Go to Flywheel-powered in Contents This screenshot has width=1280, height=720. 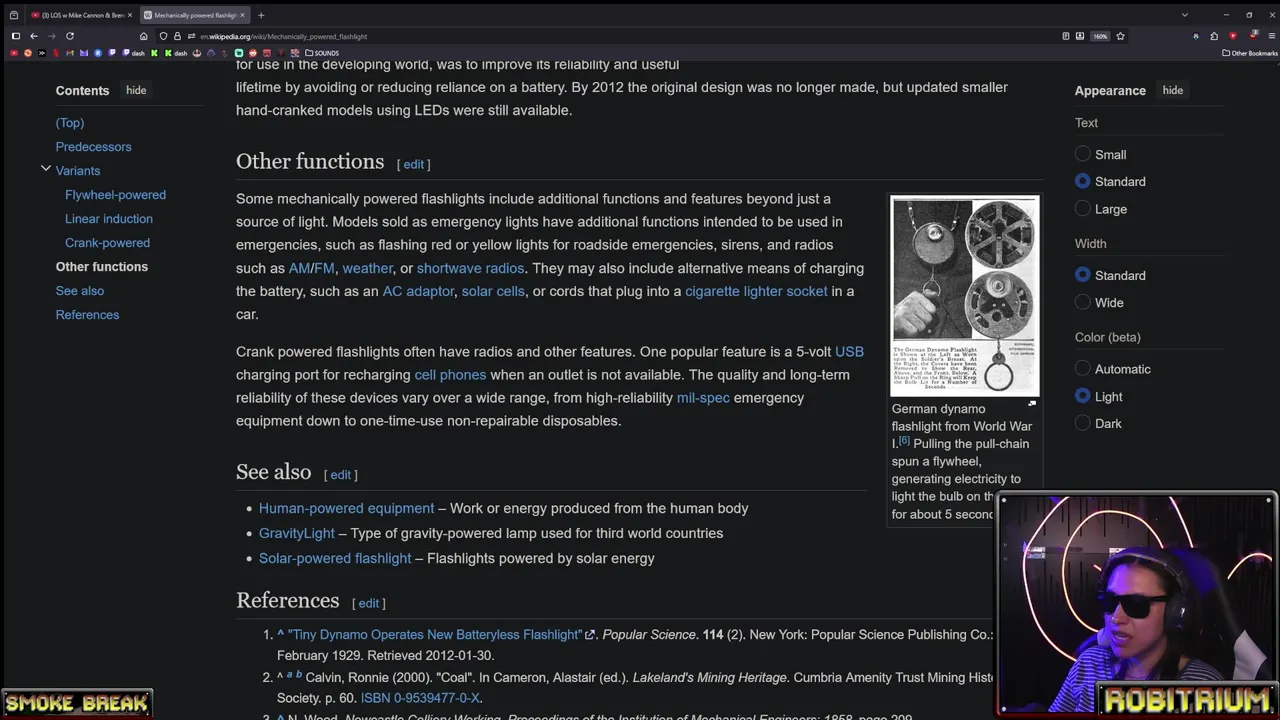115,194
